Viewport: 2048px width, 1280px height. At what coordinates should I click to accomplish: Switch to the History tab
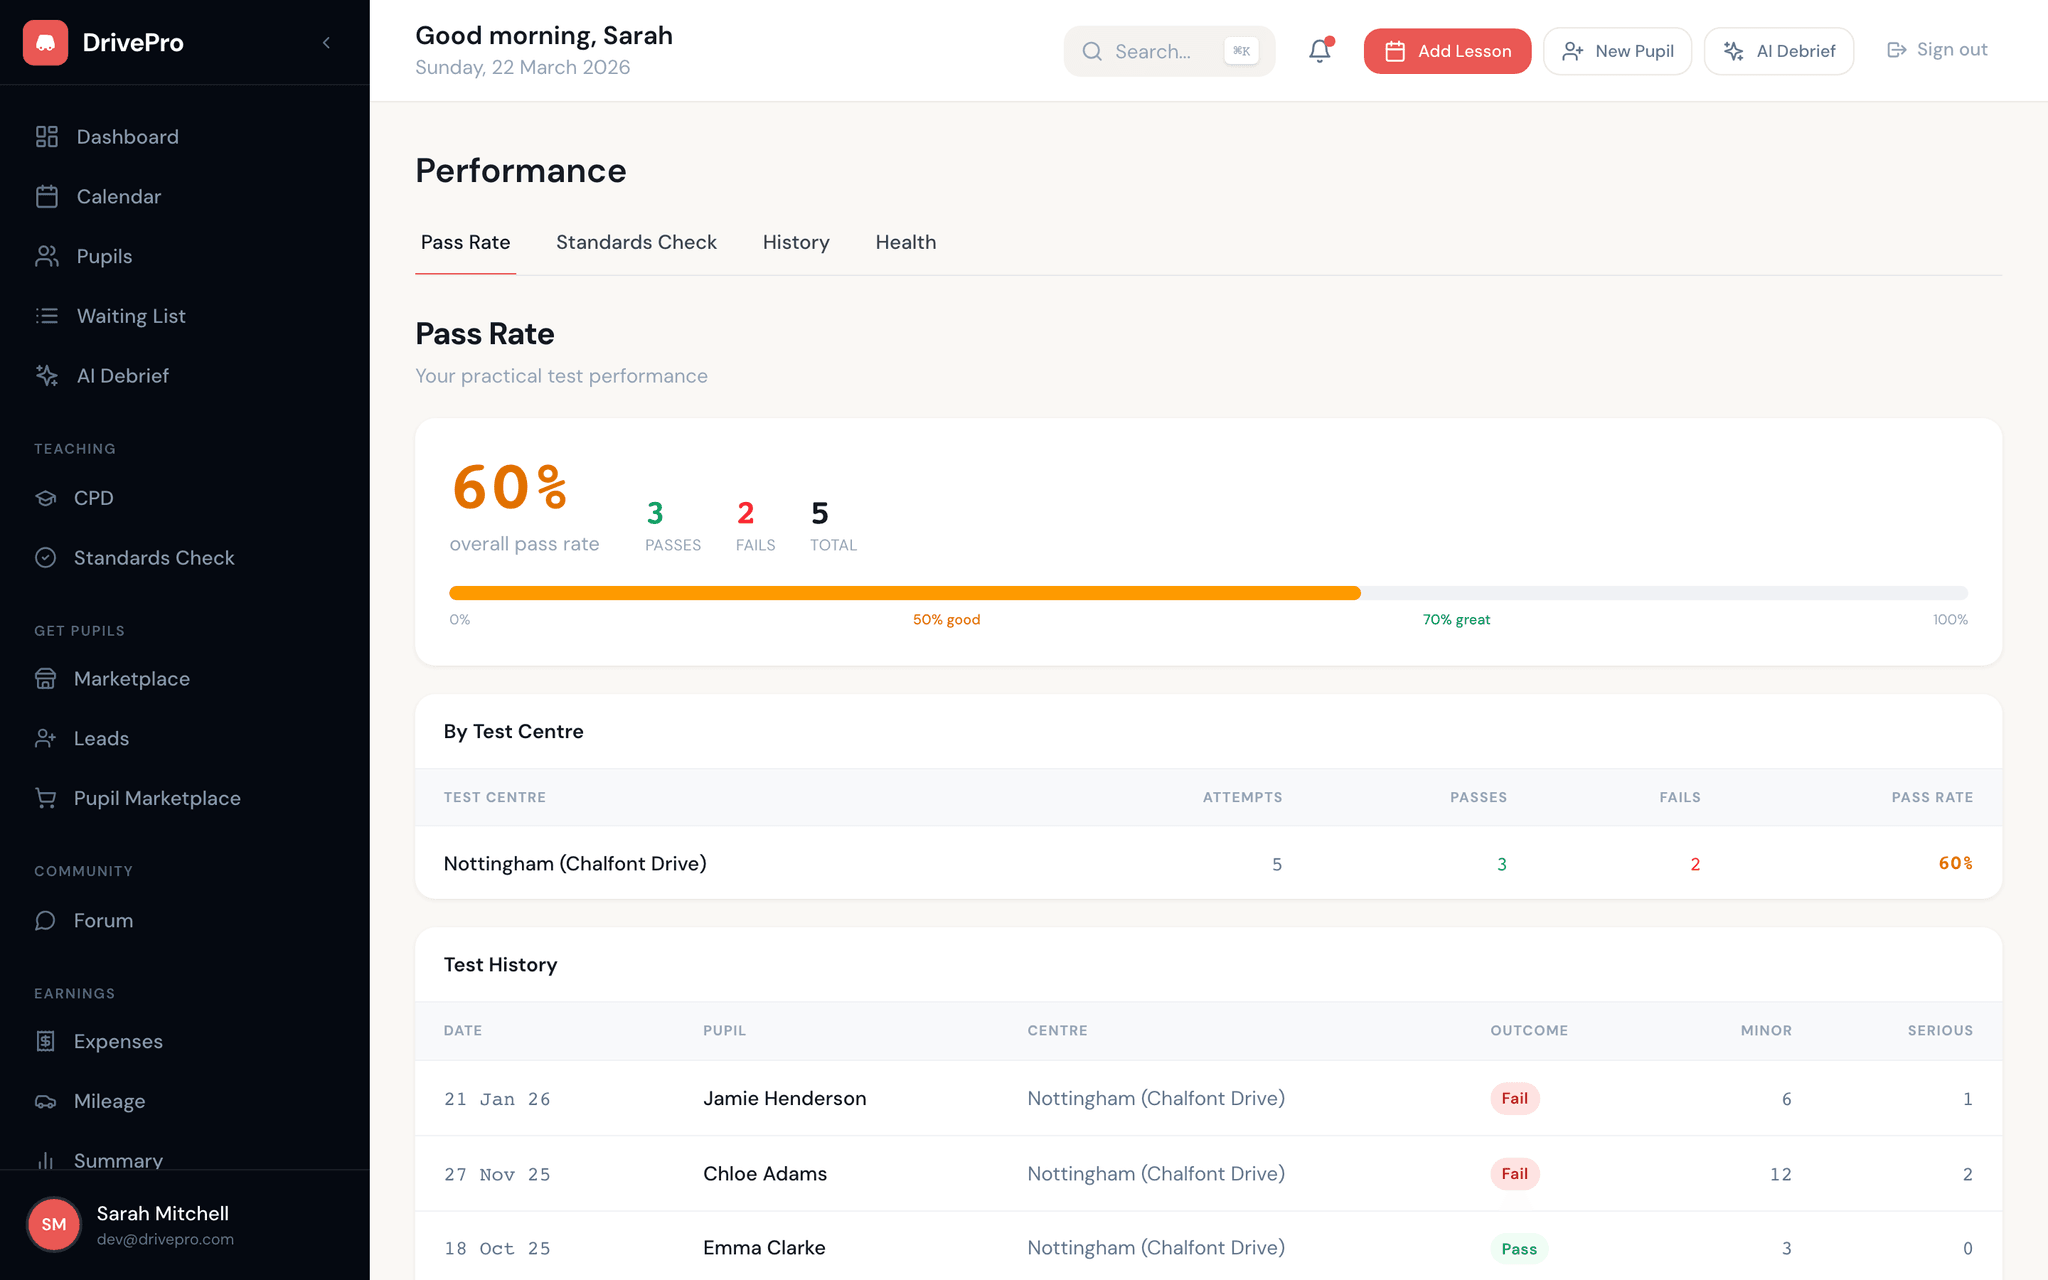[x=795, y=242]
